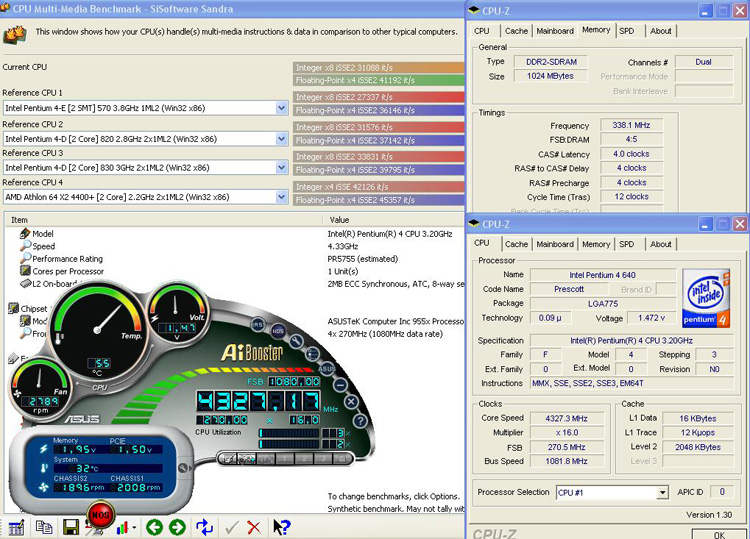Open AI Booster help question mark button

pyautogui.click(x=360, y=420)
